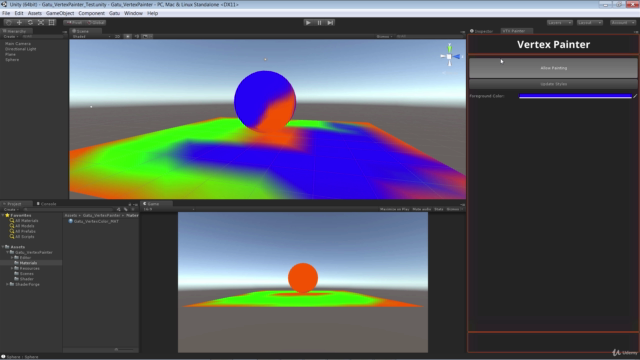Click the search by type icon
This screenshot has width=640, height=360.
coord(119,209)
